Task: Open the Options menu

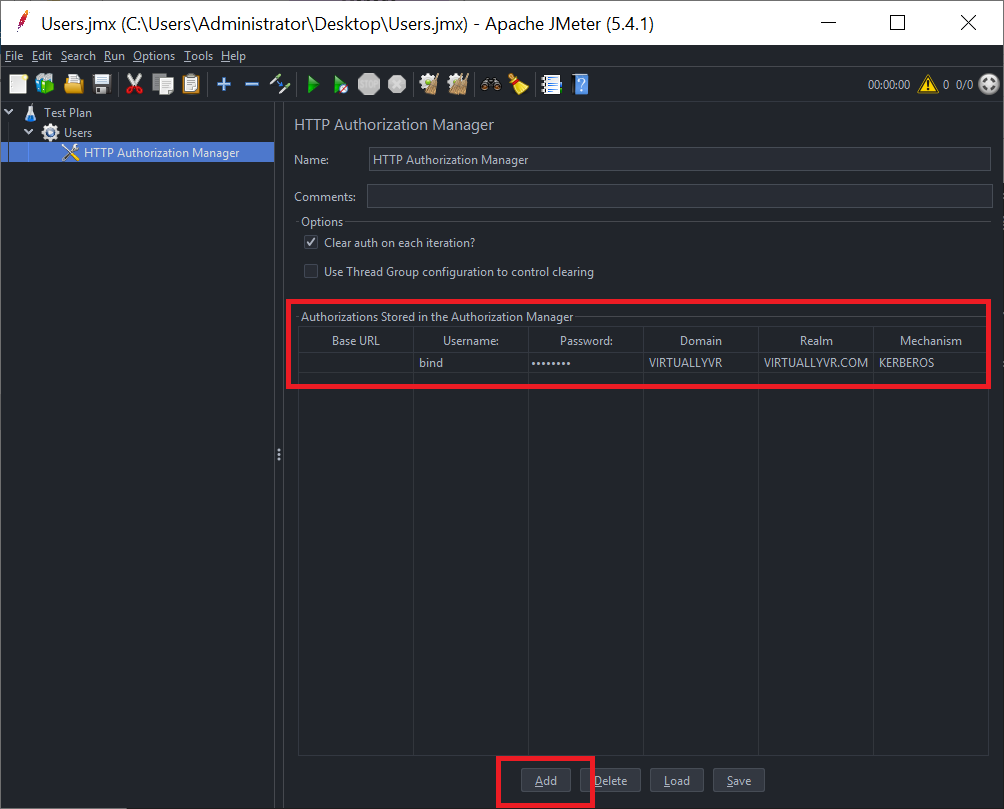Action: pyautogui.click(x=154, y=56)
